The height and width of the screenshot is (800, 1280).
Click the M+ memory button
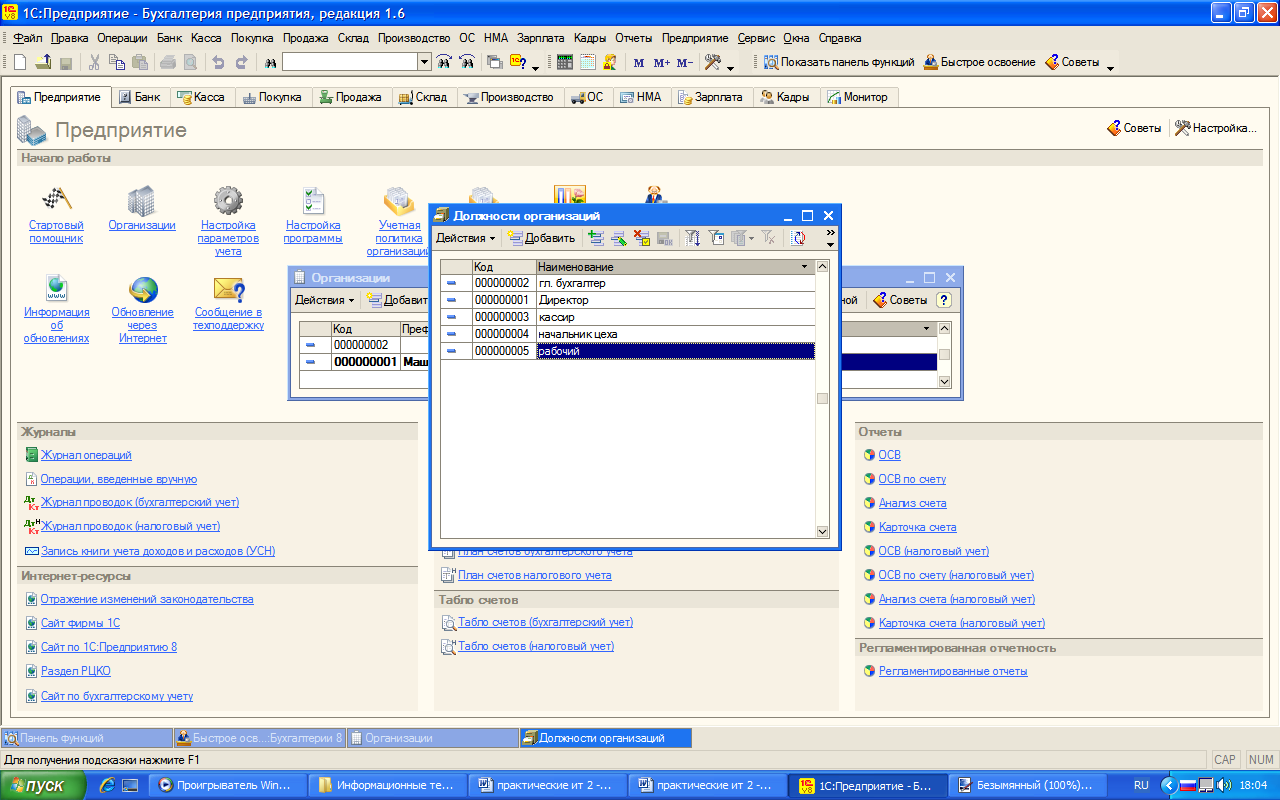tap(662, 62)
